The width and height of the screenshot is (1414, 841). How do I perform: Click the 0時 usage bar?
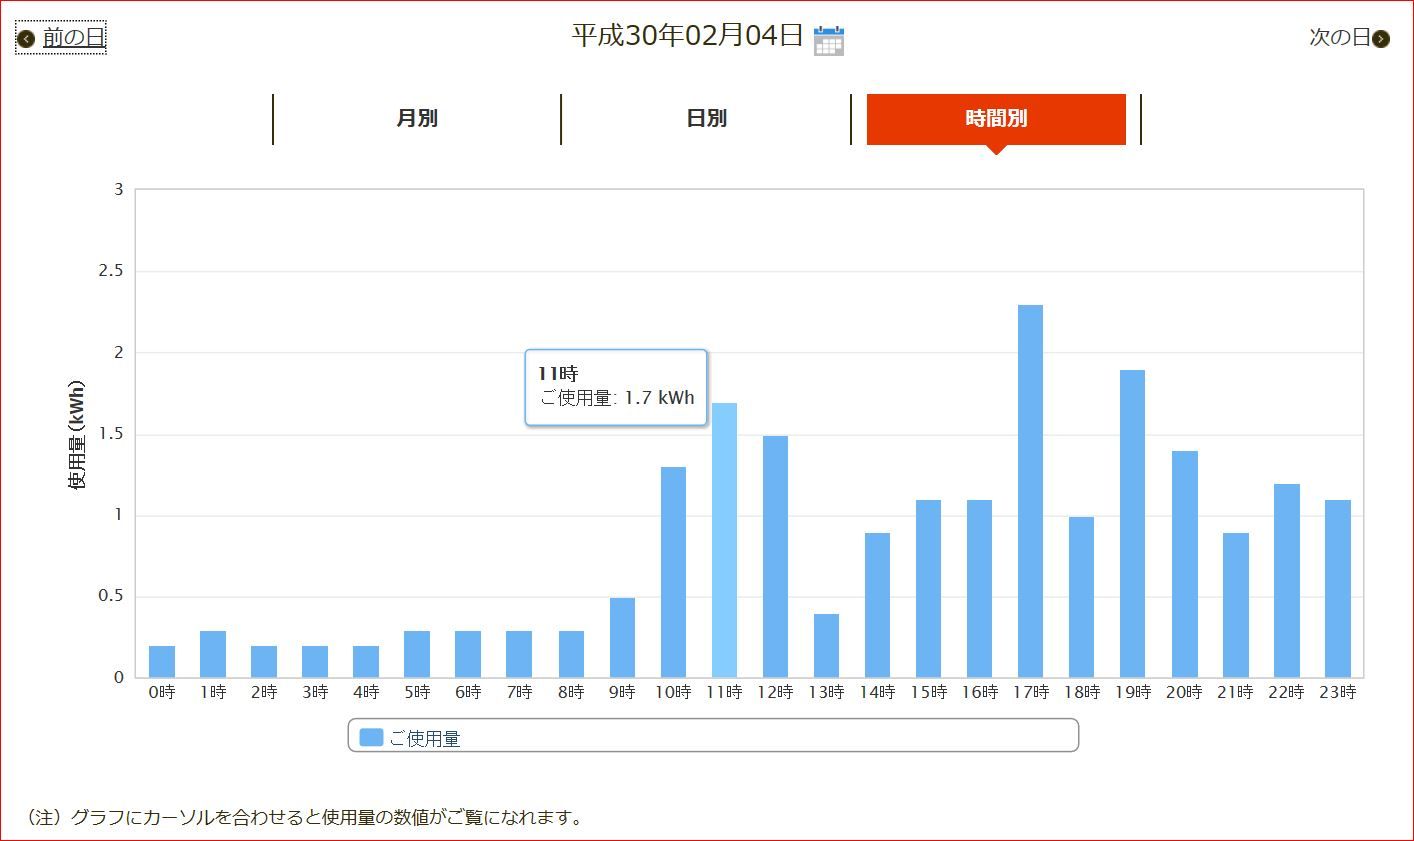coord(162,662)
